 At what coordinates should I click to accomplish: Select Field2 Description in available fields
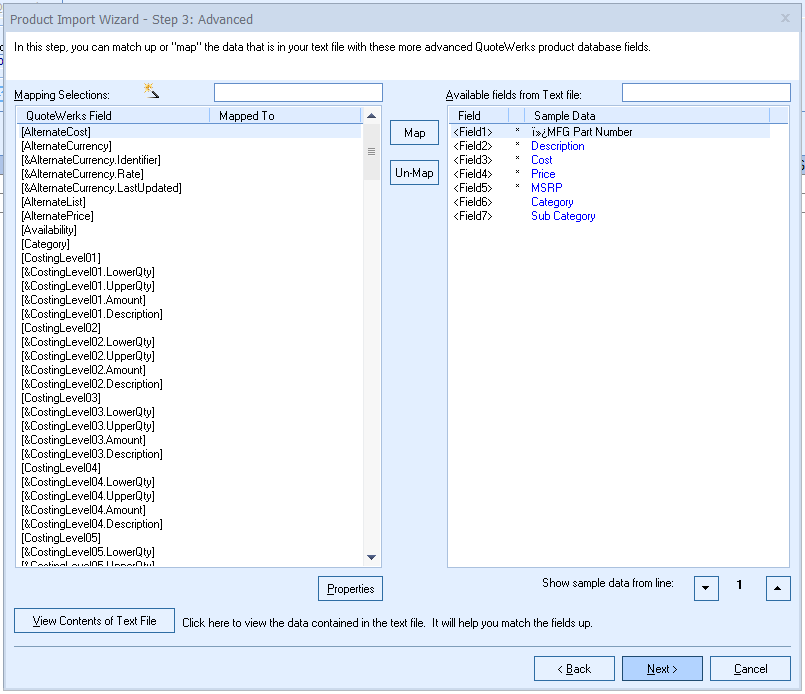tap(557, 146)
